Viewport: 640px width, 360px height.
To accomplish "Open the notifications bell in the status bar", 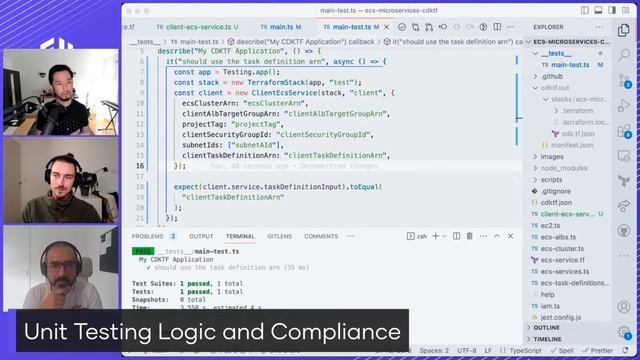I will [x=625, y=350].
